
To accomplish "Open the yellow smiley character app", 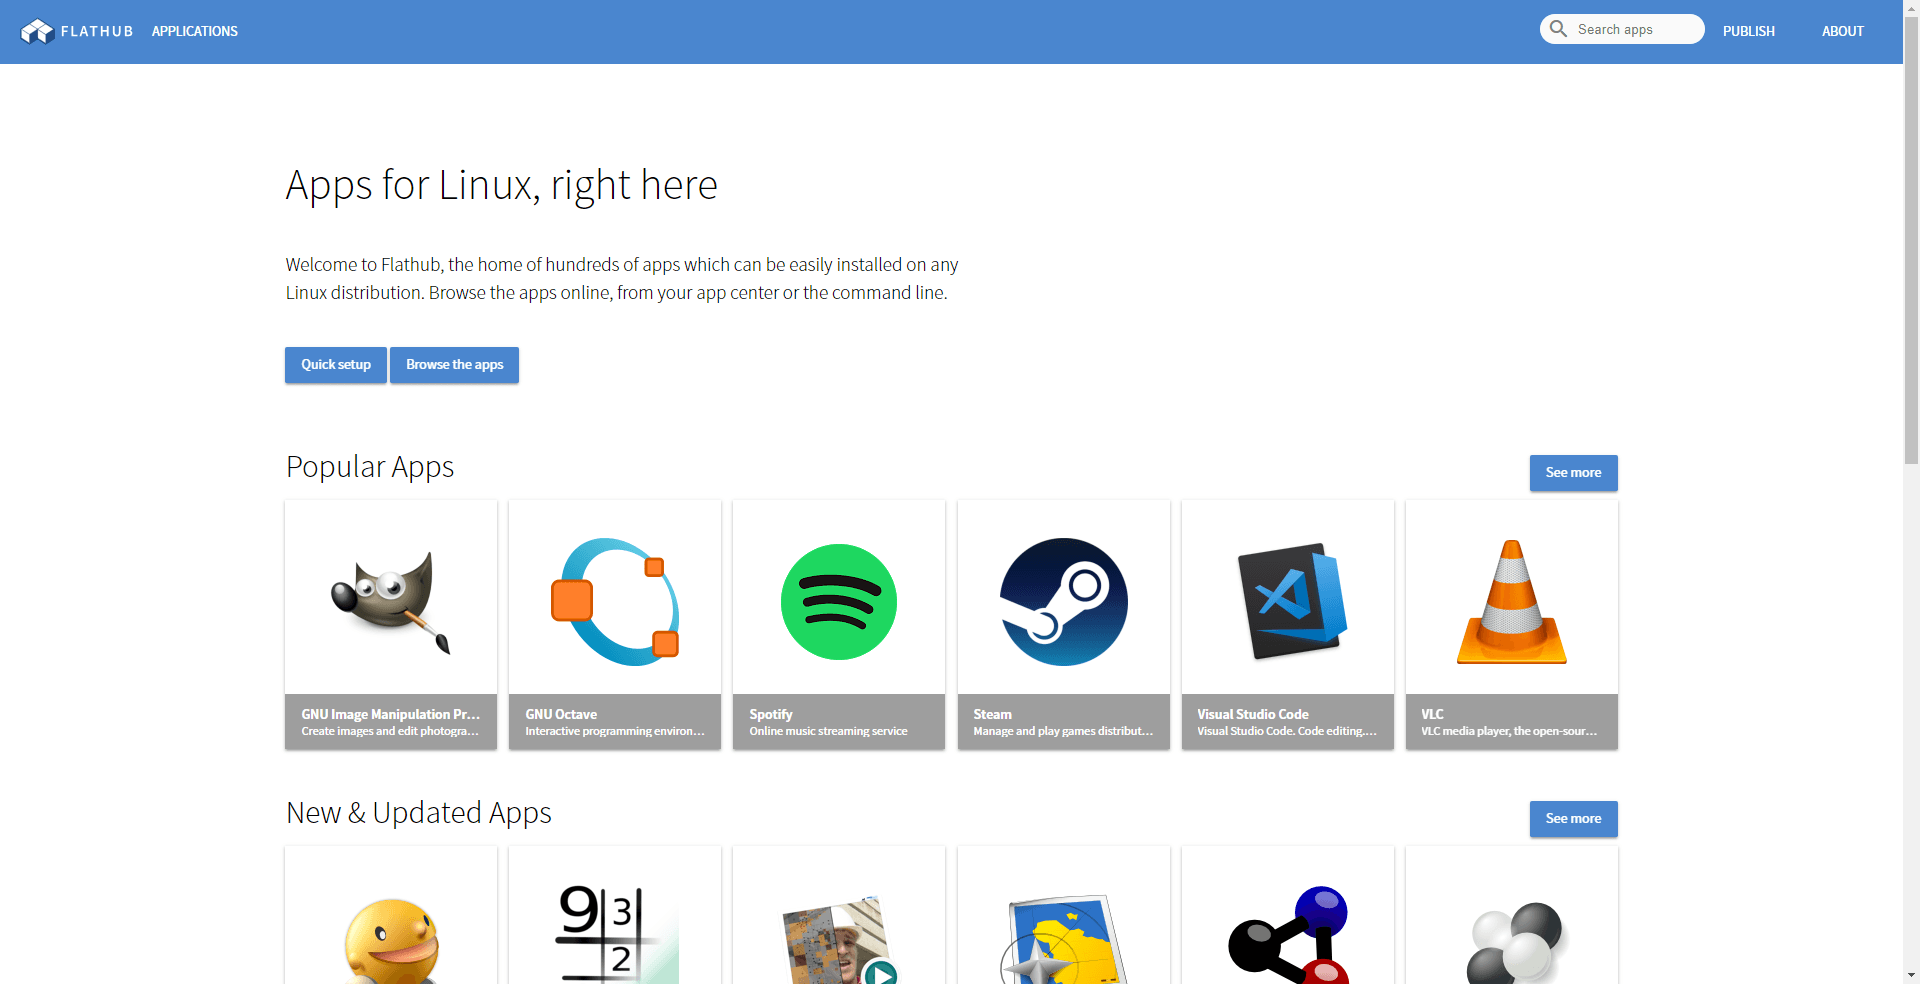I will [391, 941].
